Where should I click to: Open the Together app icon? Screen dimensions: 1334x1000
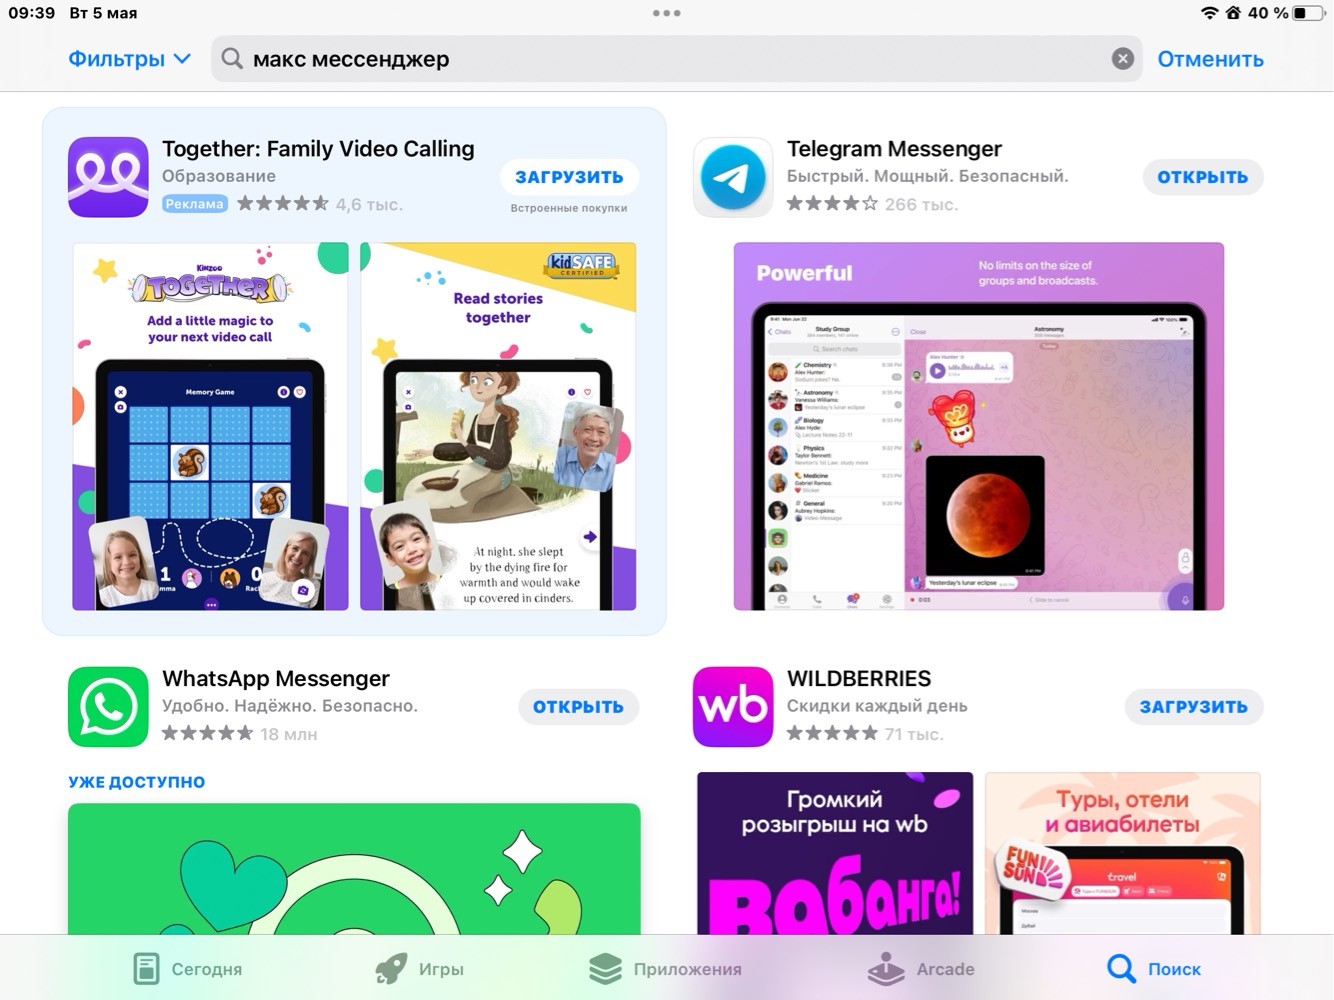coord(108,177)
